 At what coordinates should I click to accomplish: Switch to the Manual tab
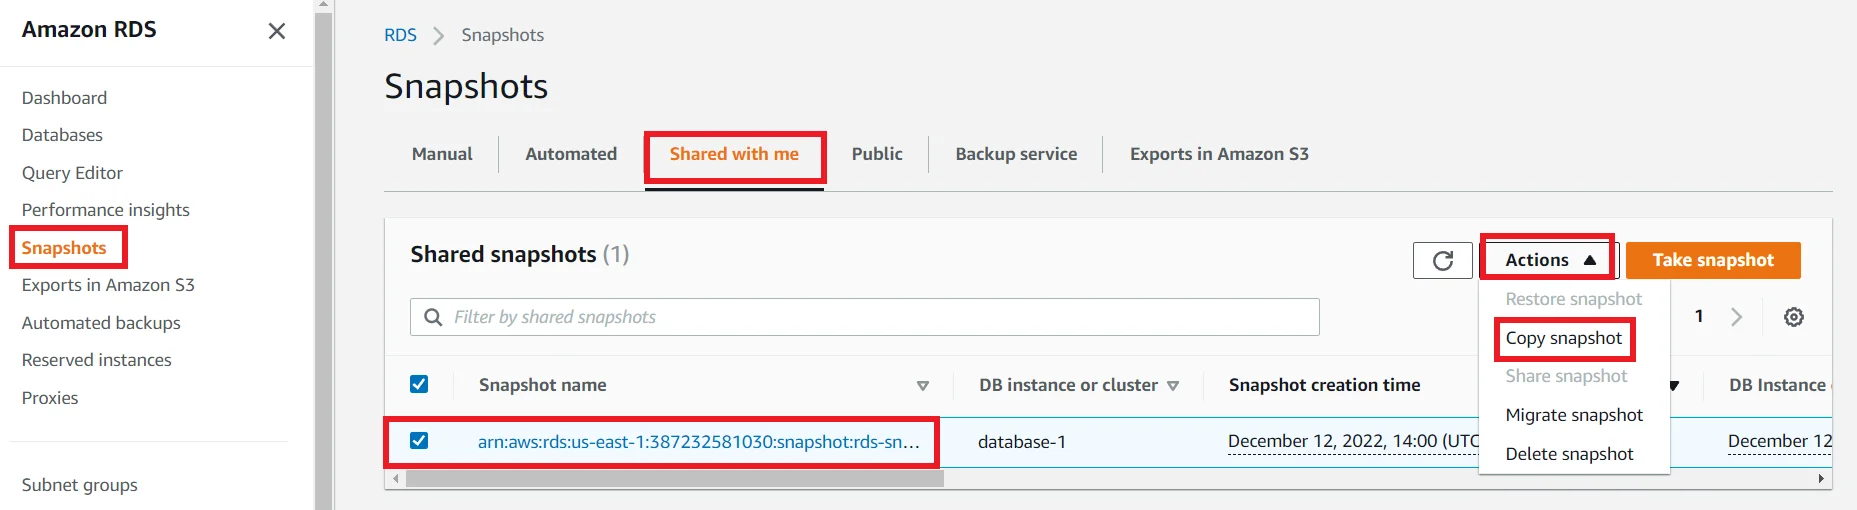point(442,154)
